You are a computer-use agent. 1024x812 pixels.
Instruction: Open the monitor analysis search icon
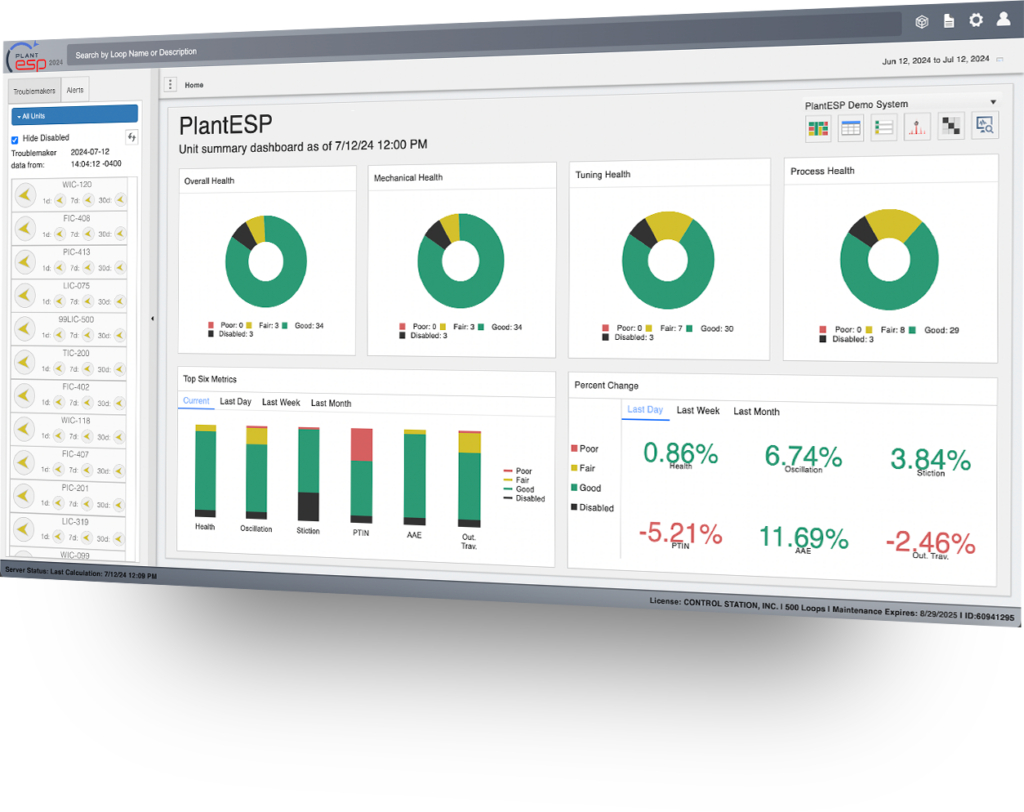click(985, 125)
